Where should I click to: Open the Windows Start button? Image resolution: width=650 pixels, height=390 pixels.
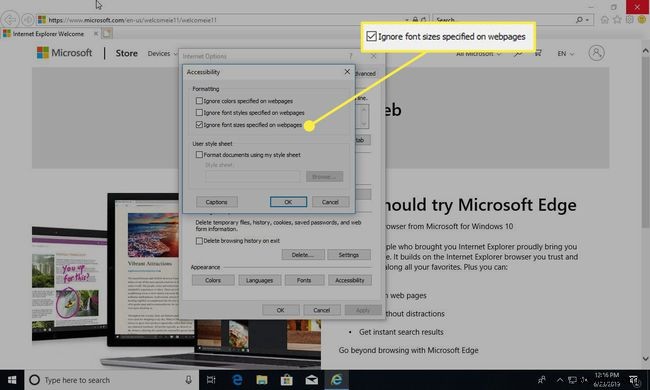[12, 380]
